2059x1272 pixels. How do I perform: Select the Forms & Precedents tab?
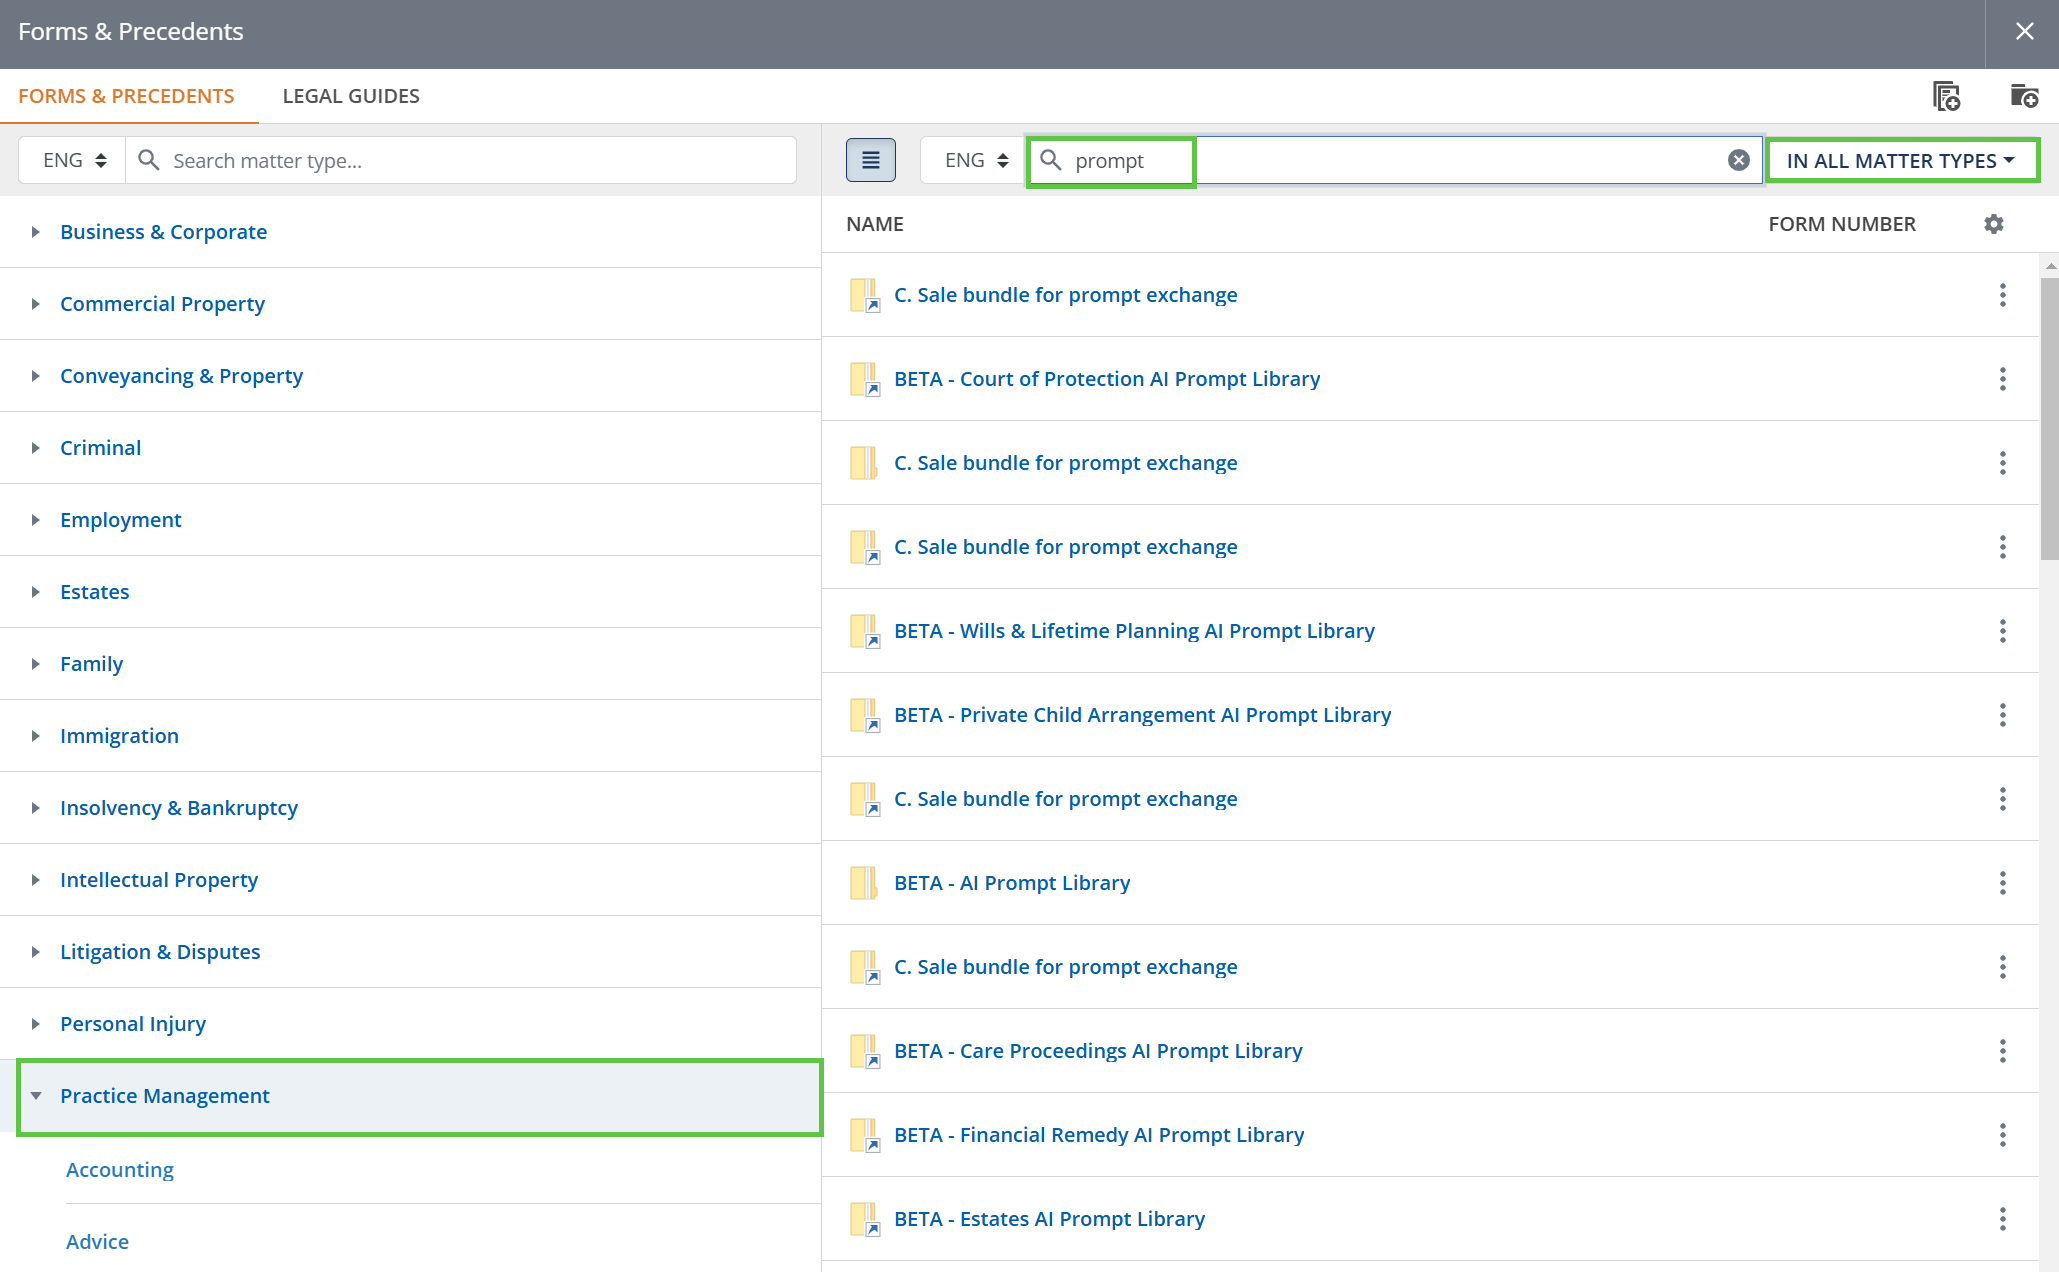click(126, 96)
